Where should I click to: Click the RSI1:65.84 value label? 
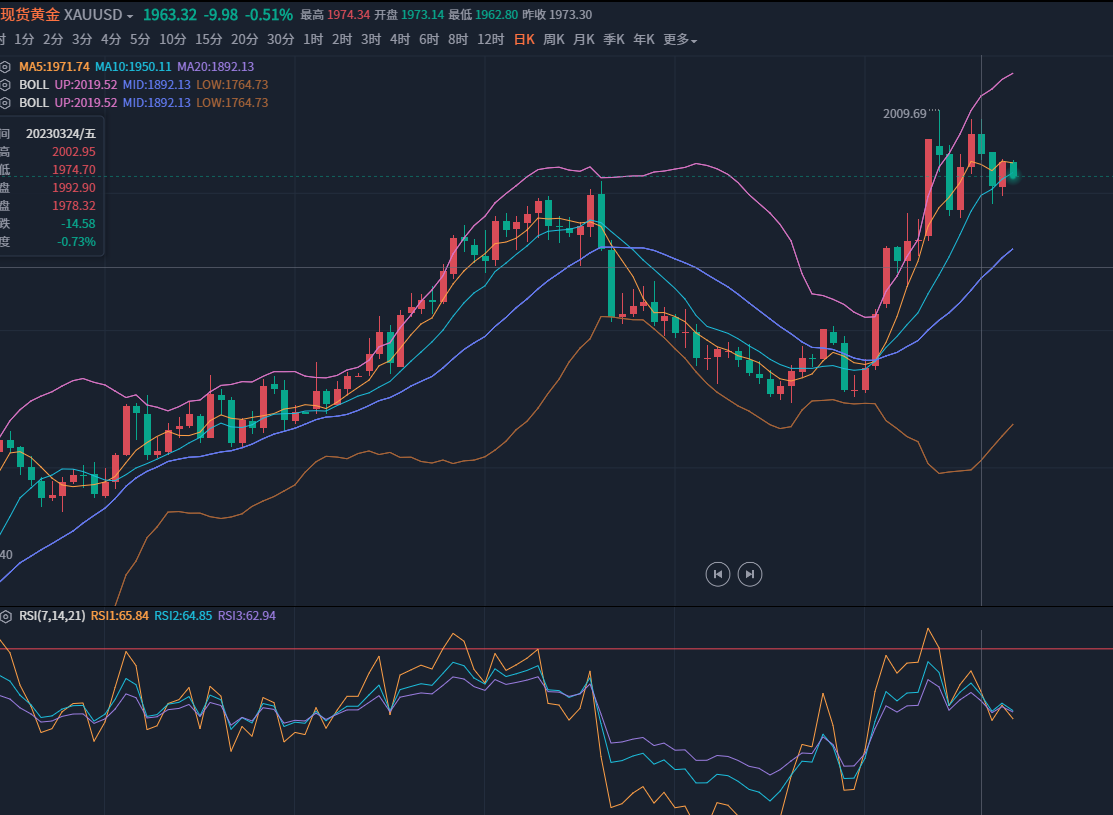(x=120, y=616)
